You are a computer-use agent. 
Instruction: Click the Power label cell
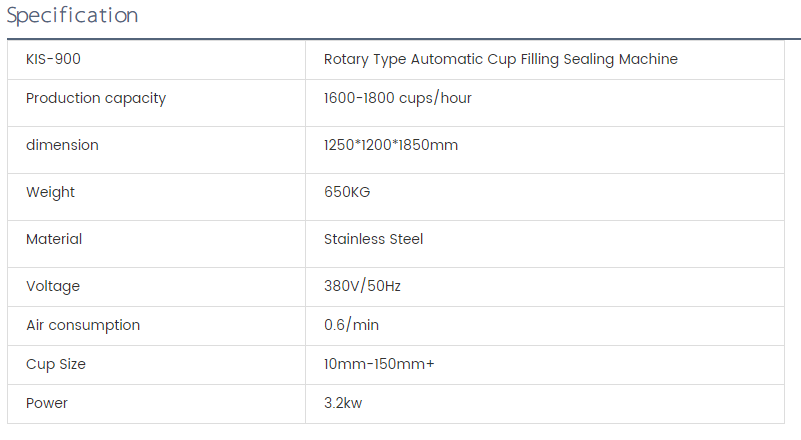click(47, 403)
